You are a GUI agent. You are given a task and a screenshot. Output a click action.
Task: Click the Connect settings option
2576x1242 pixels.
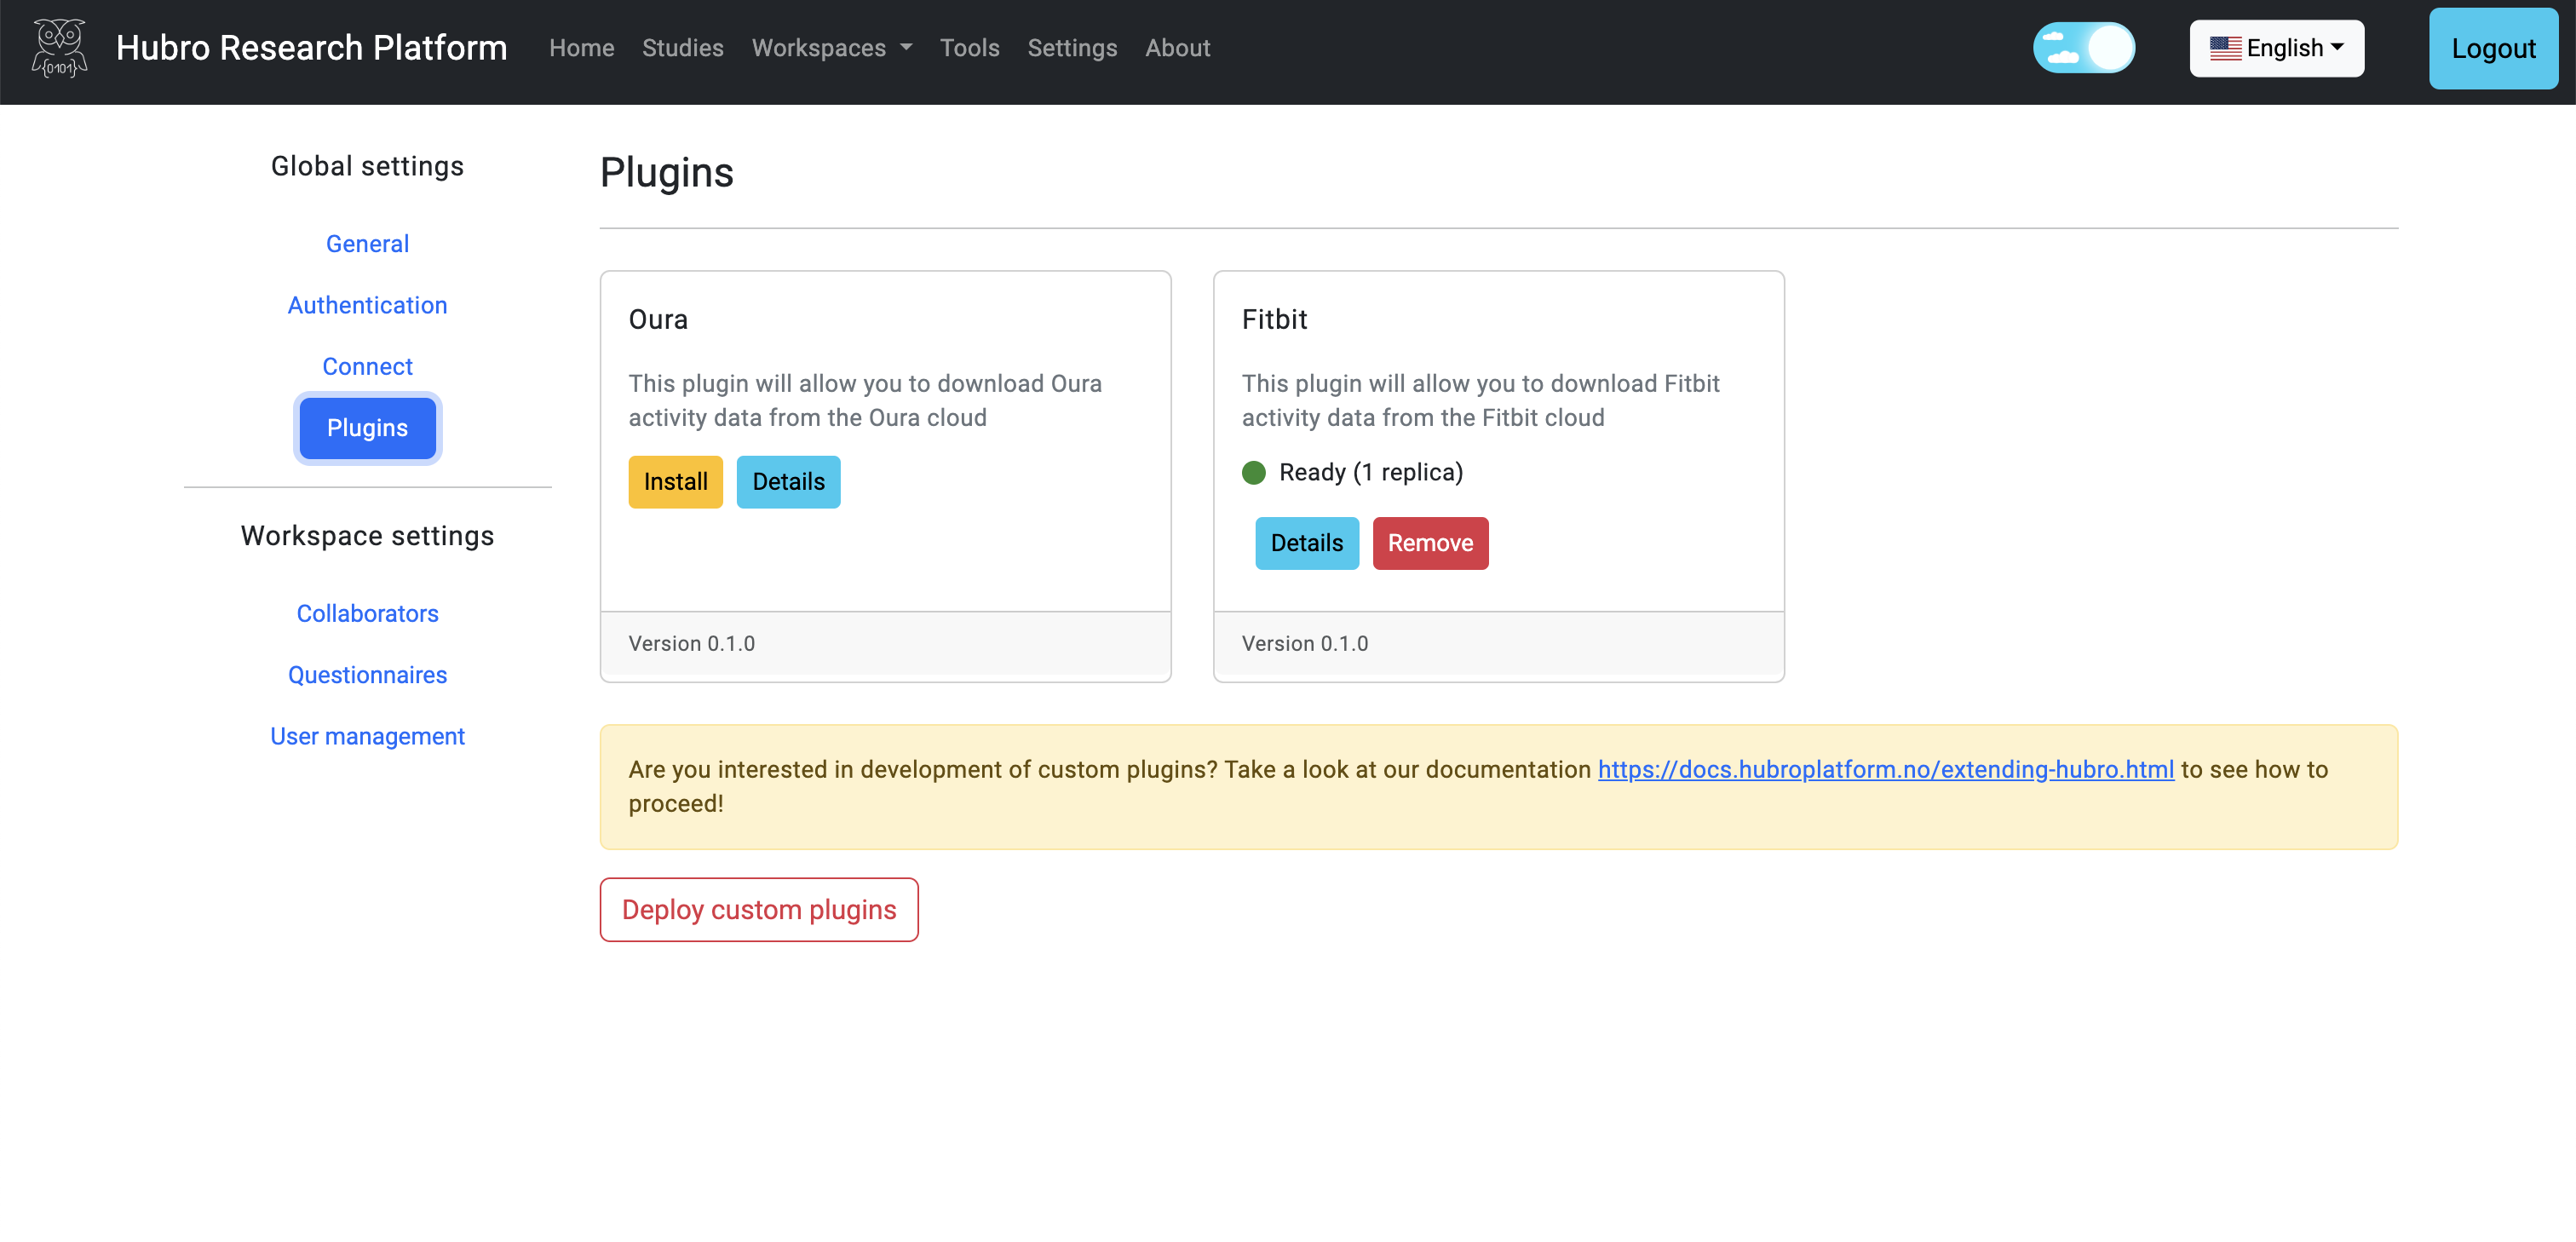(x=368, y=366)
